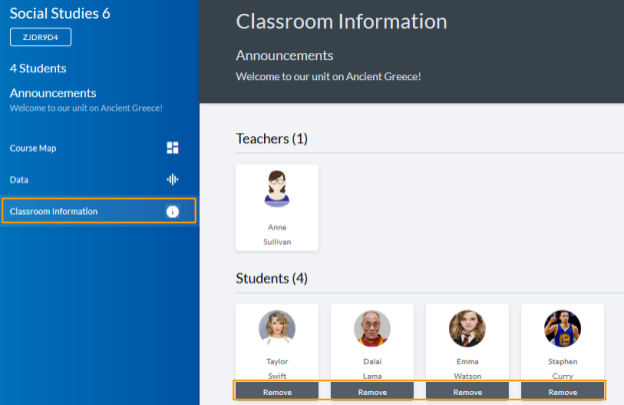Click the ZJDR9D4 class code button
The height and width of the screenshot is (405, 624).
pyautogui.click(x=41, y=37)
